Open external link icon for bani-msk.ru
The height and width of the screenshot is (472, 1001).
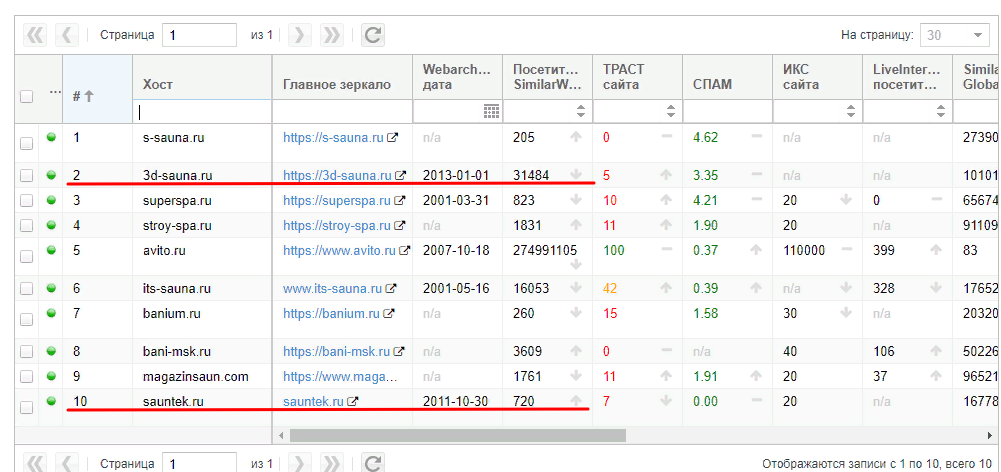400,351
